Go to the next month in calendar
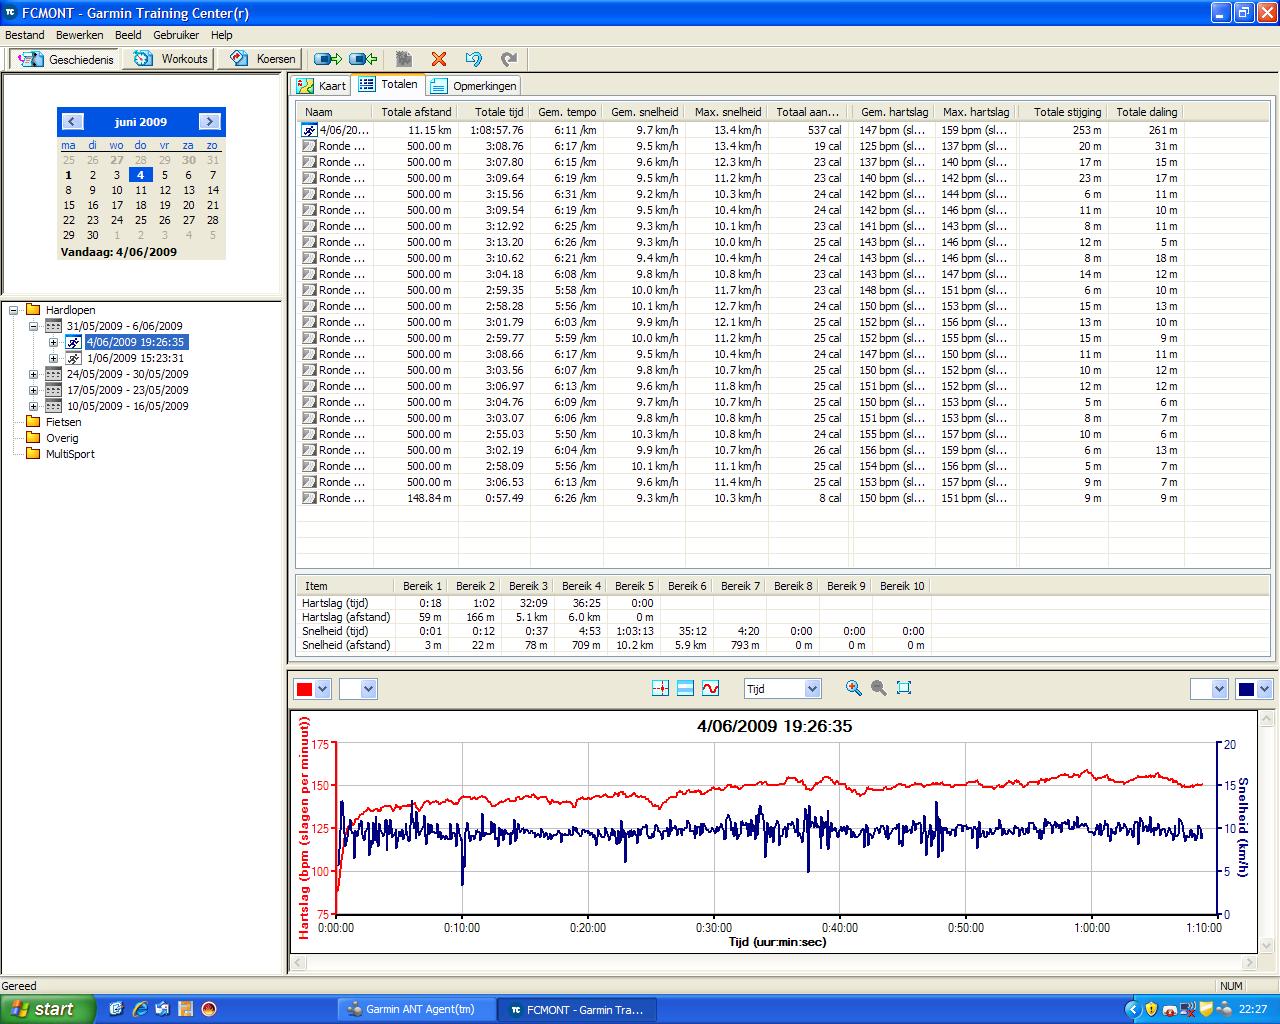The image size is (1280, 1024). click(209, 122)
